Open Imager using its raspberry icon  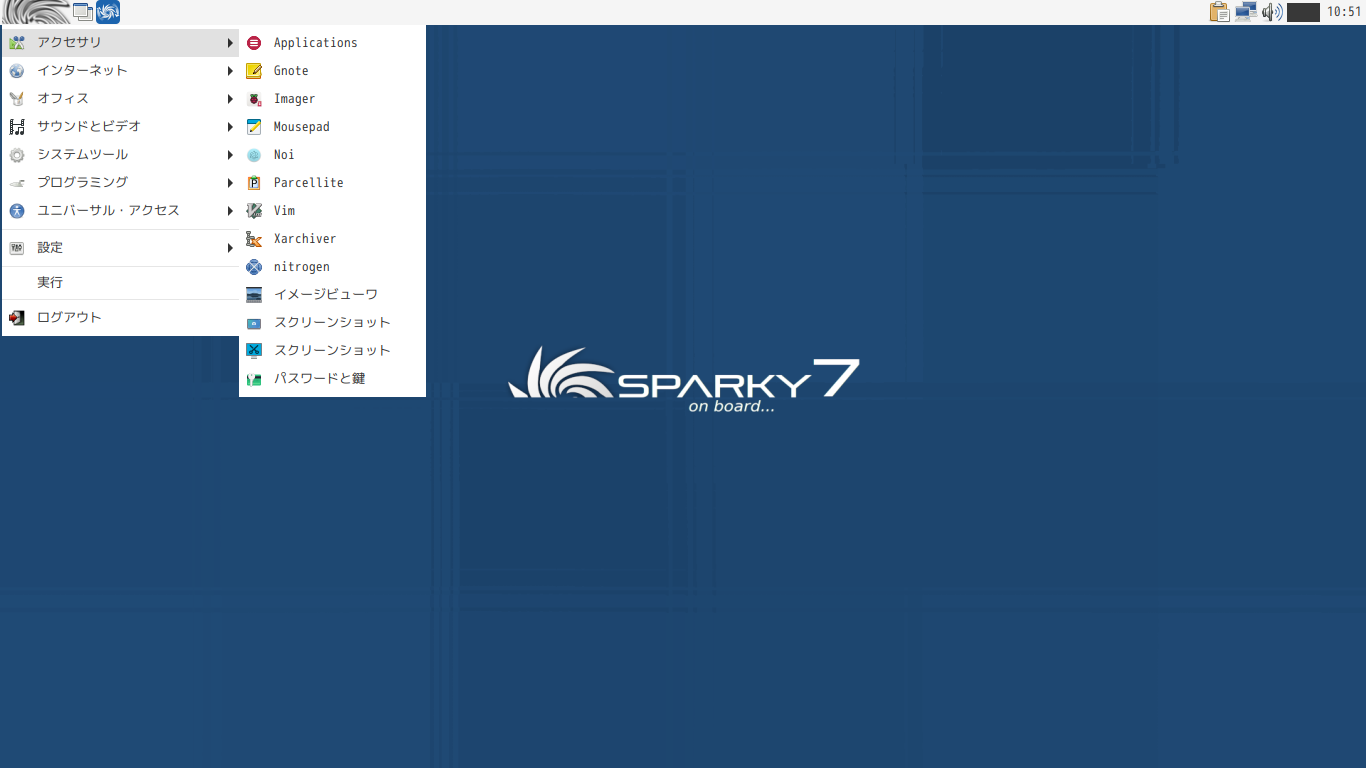click(254, 99)
